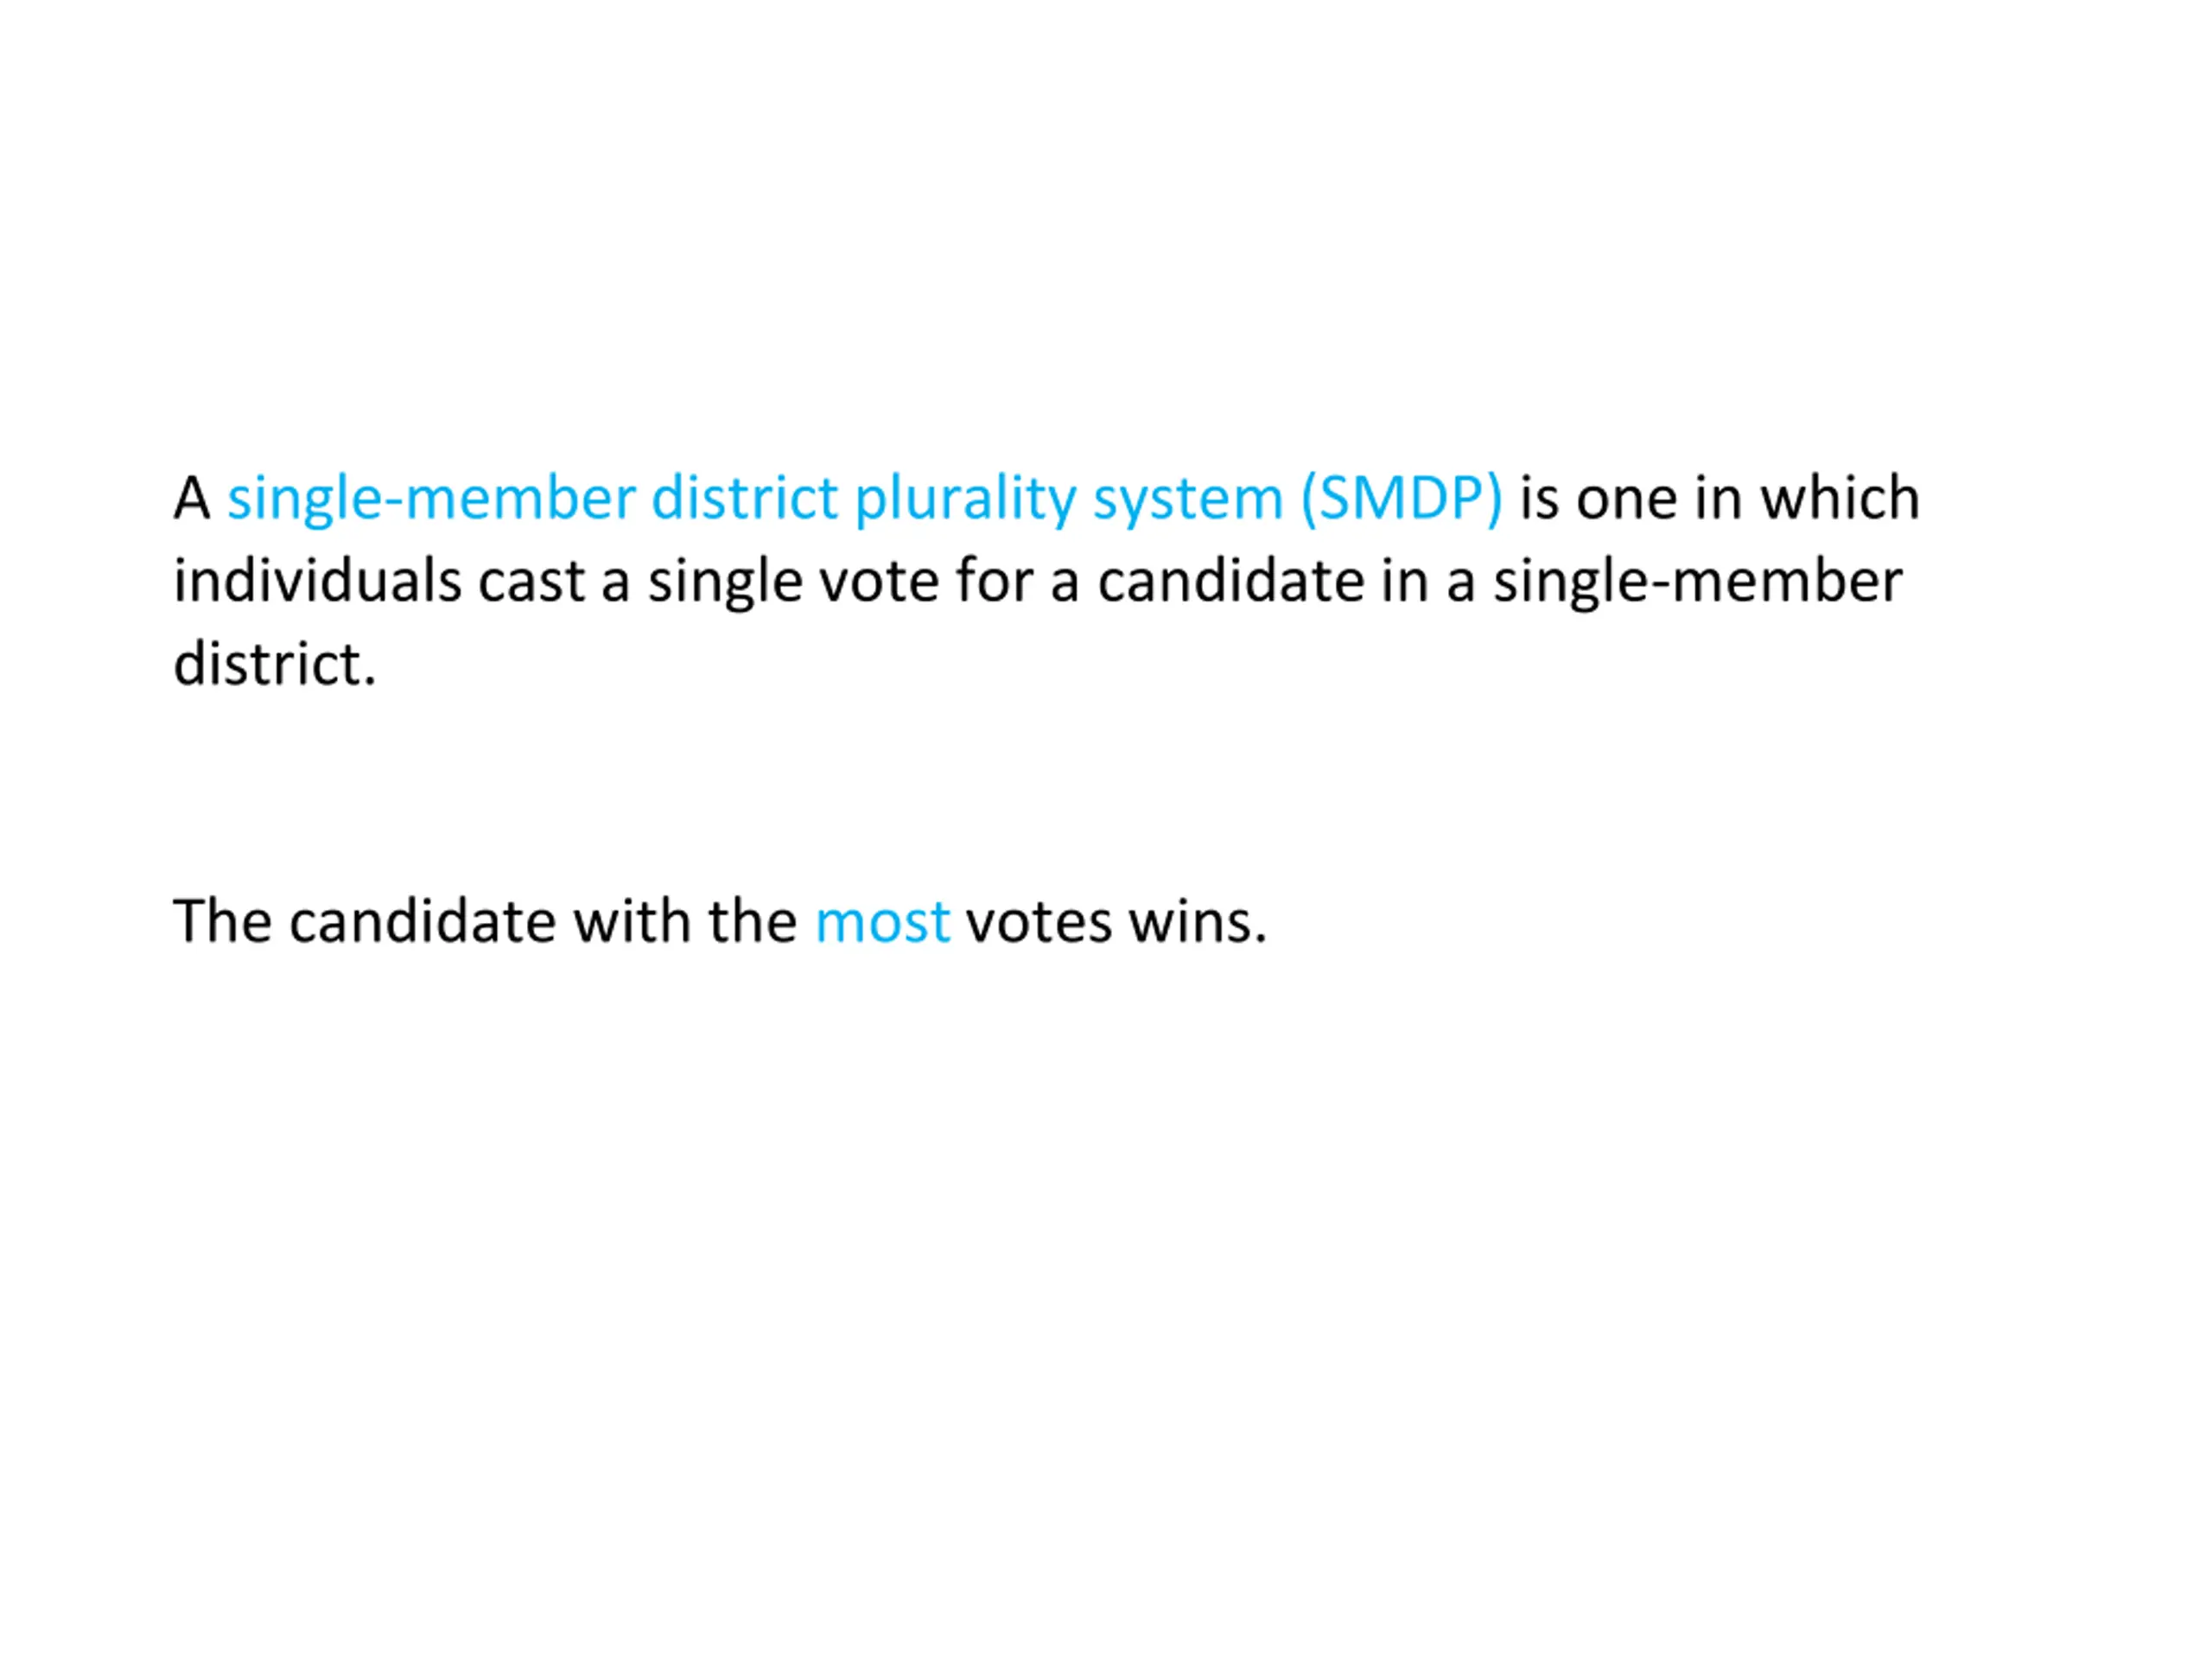Image resolution: width=2212 pixels, height=1661 pixels.
Task: Click the letter "A" starting the paragraph
Action: (192, 497)
